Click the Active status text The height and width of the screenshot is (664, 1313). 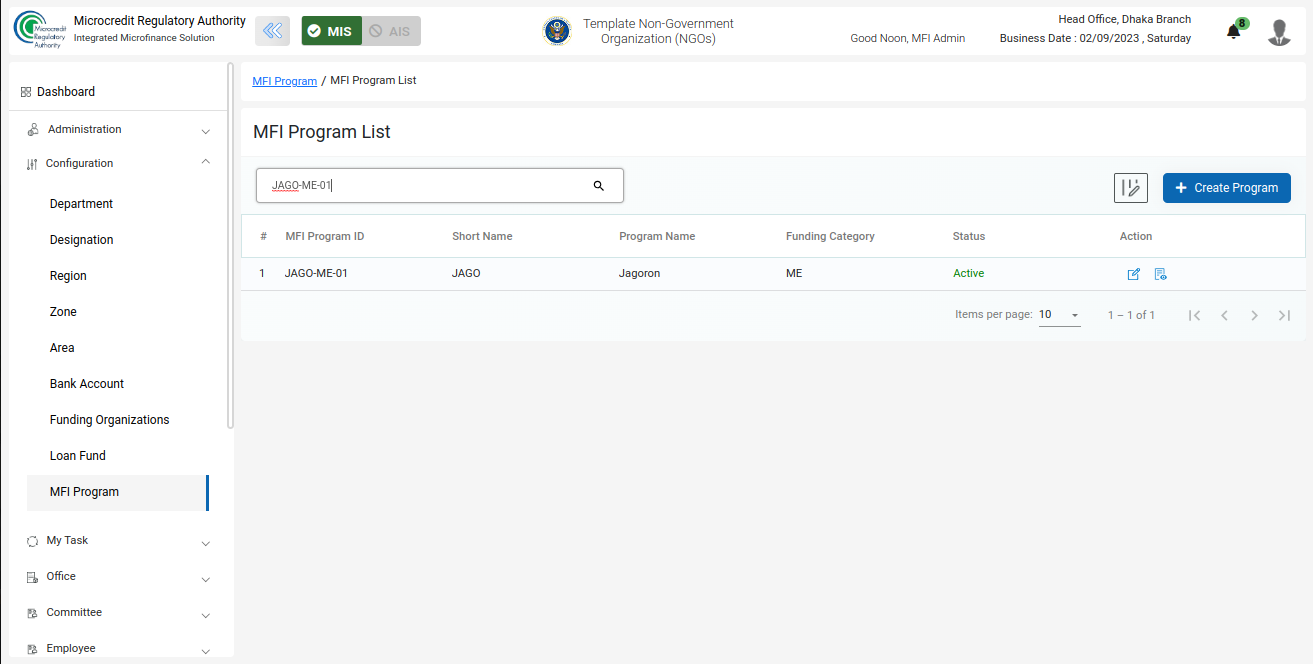click(x=968, y=274)
